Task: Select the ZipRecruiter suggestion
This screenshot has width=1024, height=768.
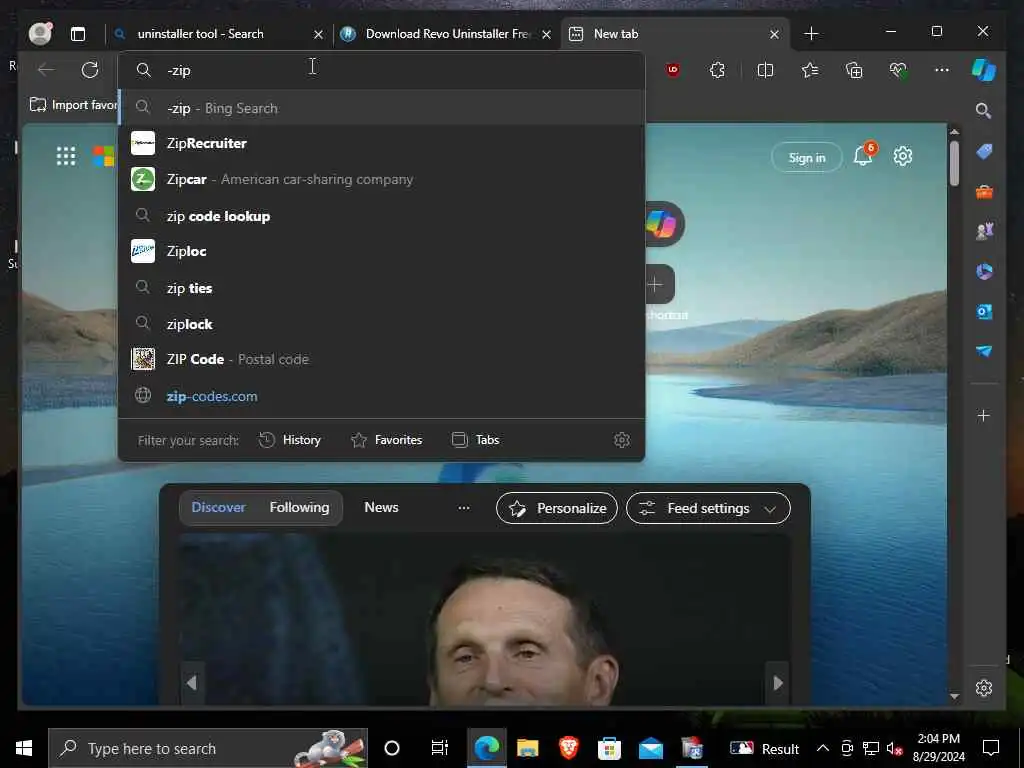Action: (381, 143)
